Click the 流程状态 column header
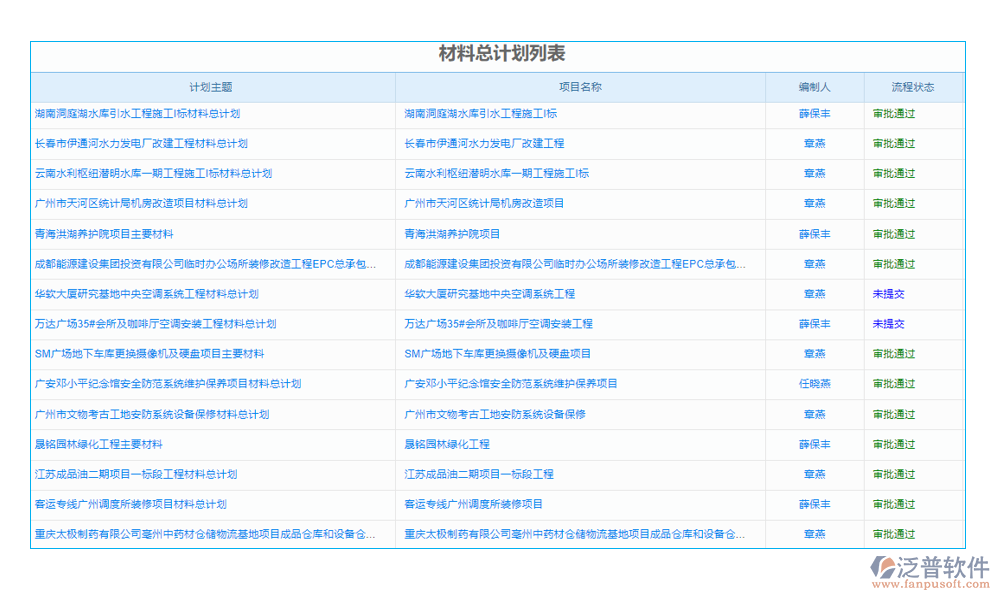 tap(913, 86)
